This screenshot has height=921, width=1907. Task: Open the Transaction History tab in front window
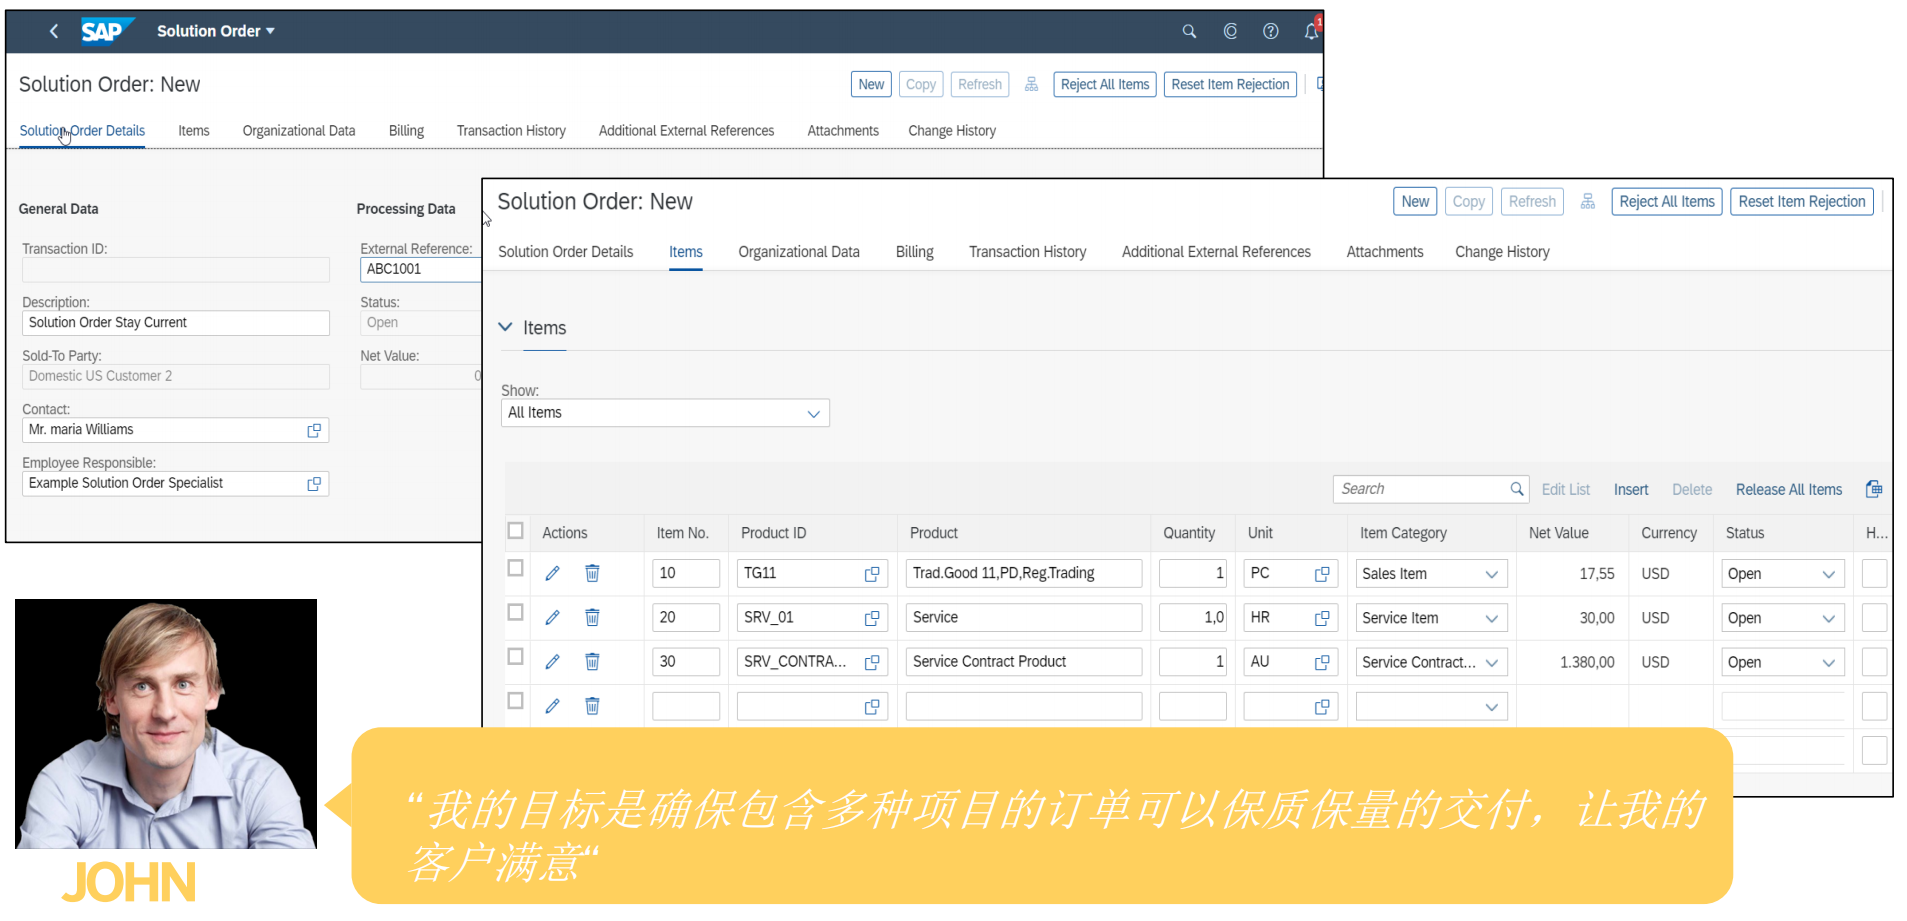click(x=1027, y=252)
